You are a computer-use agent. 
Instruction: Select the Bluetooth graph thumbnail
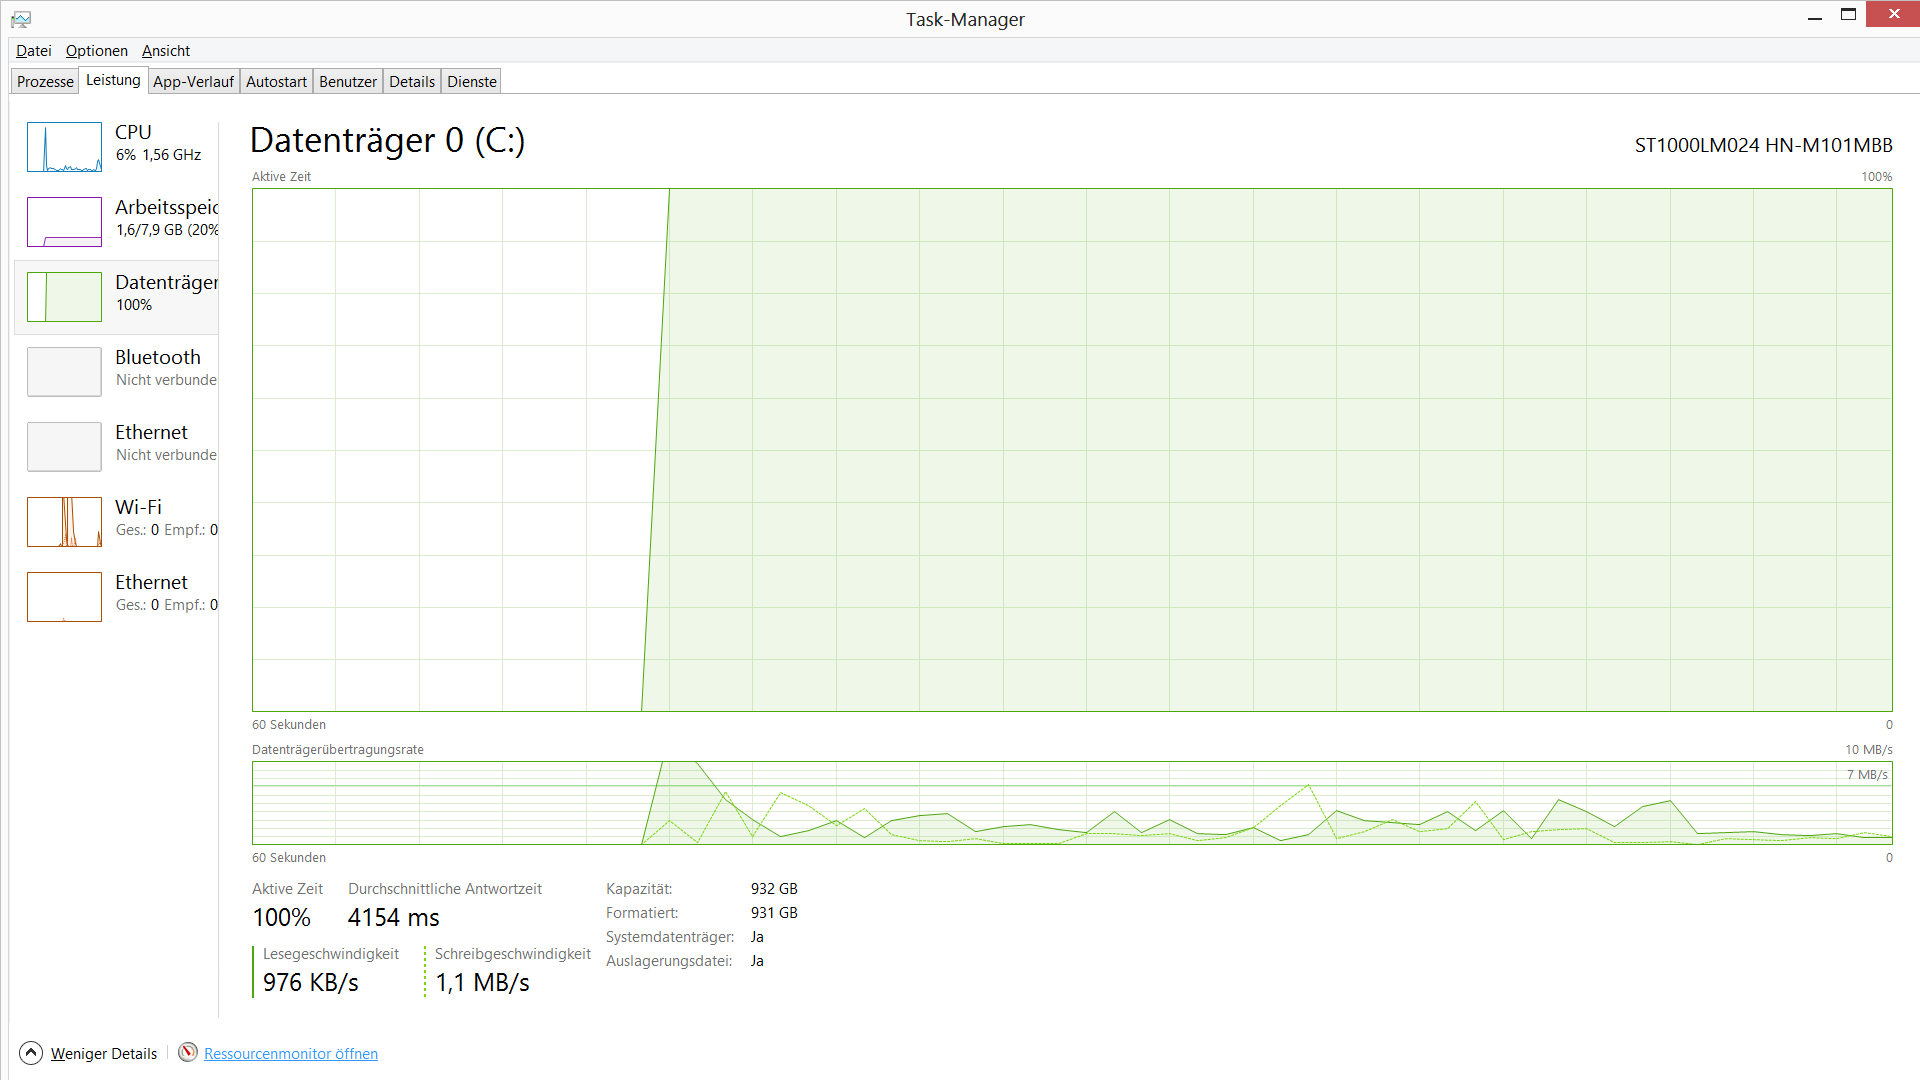64,372
